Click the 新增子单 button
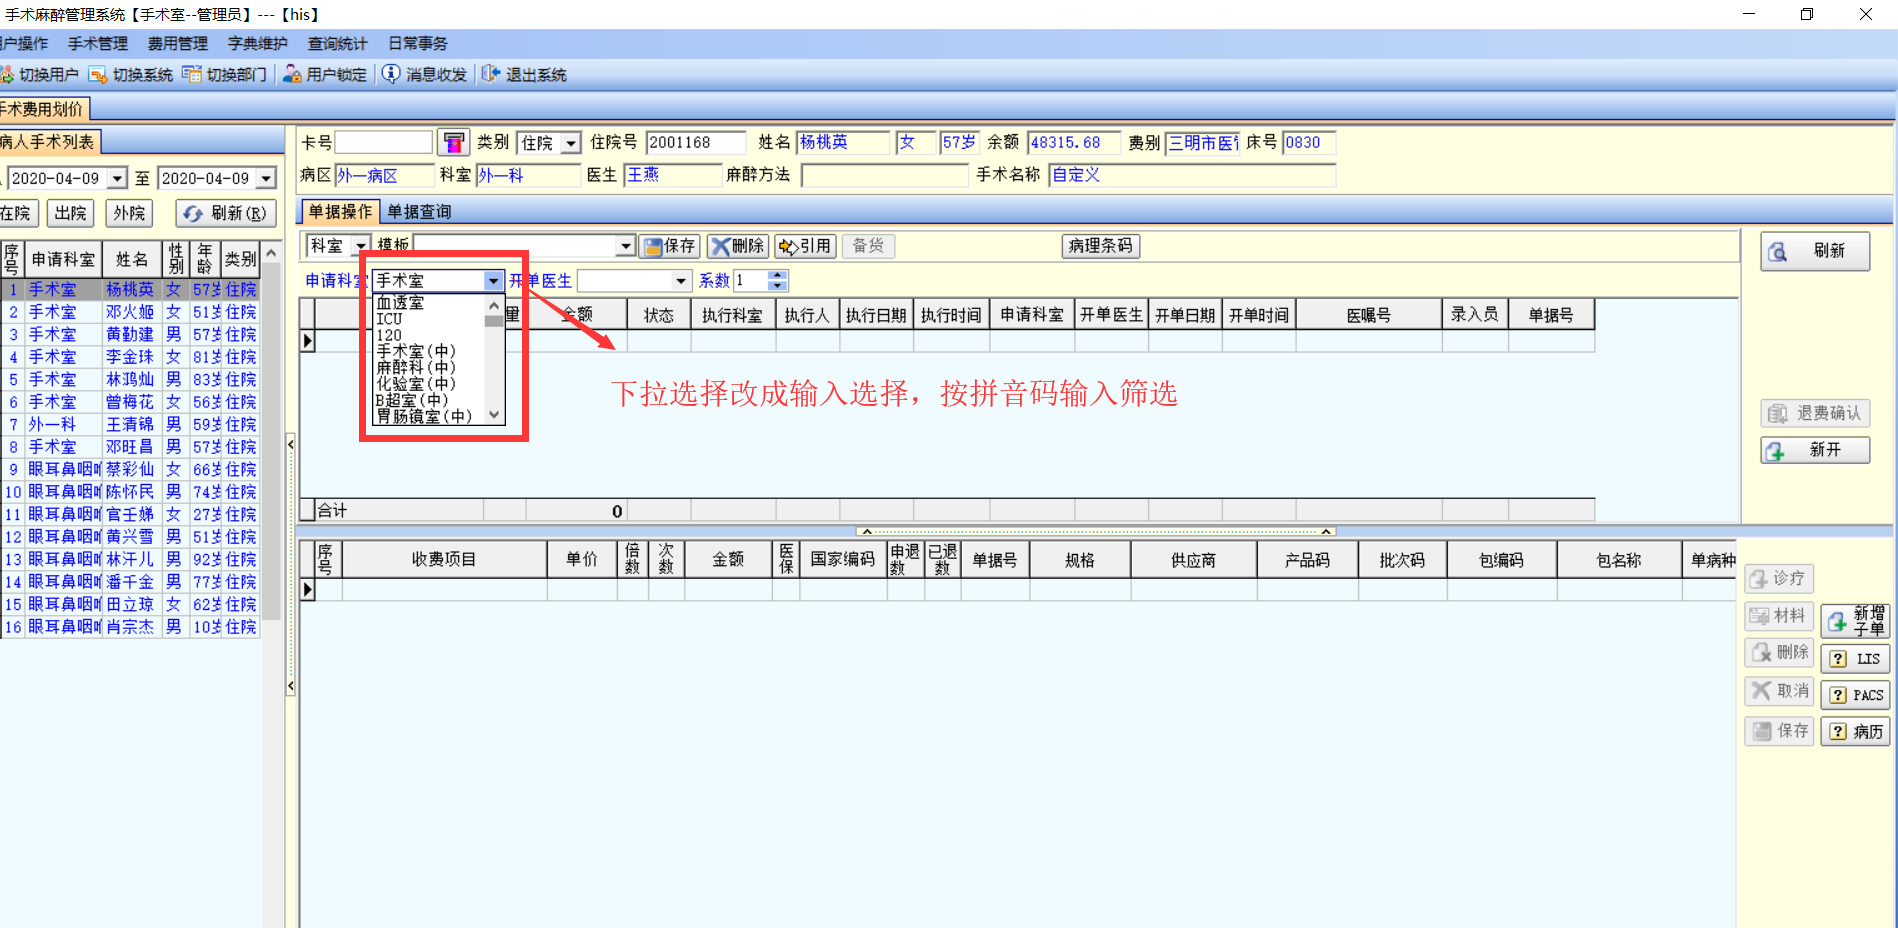Viewport: 1898px width, 928px height. [x=1855, y=621]
